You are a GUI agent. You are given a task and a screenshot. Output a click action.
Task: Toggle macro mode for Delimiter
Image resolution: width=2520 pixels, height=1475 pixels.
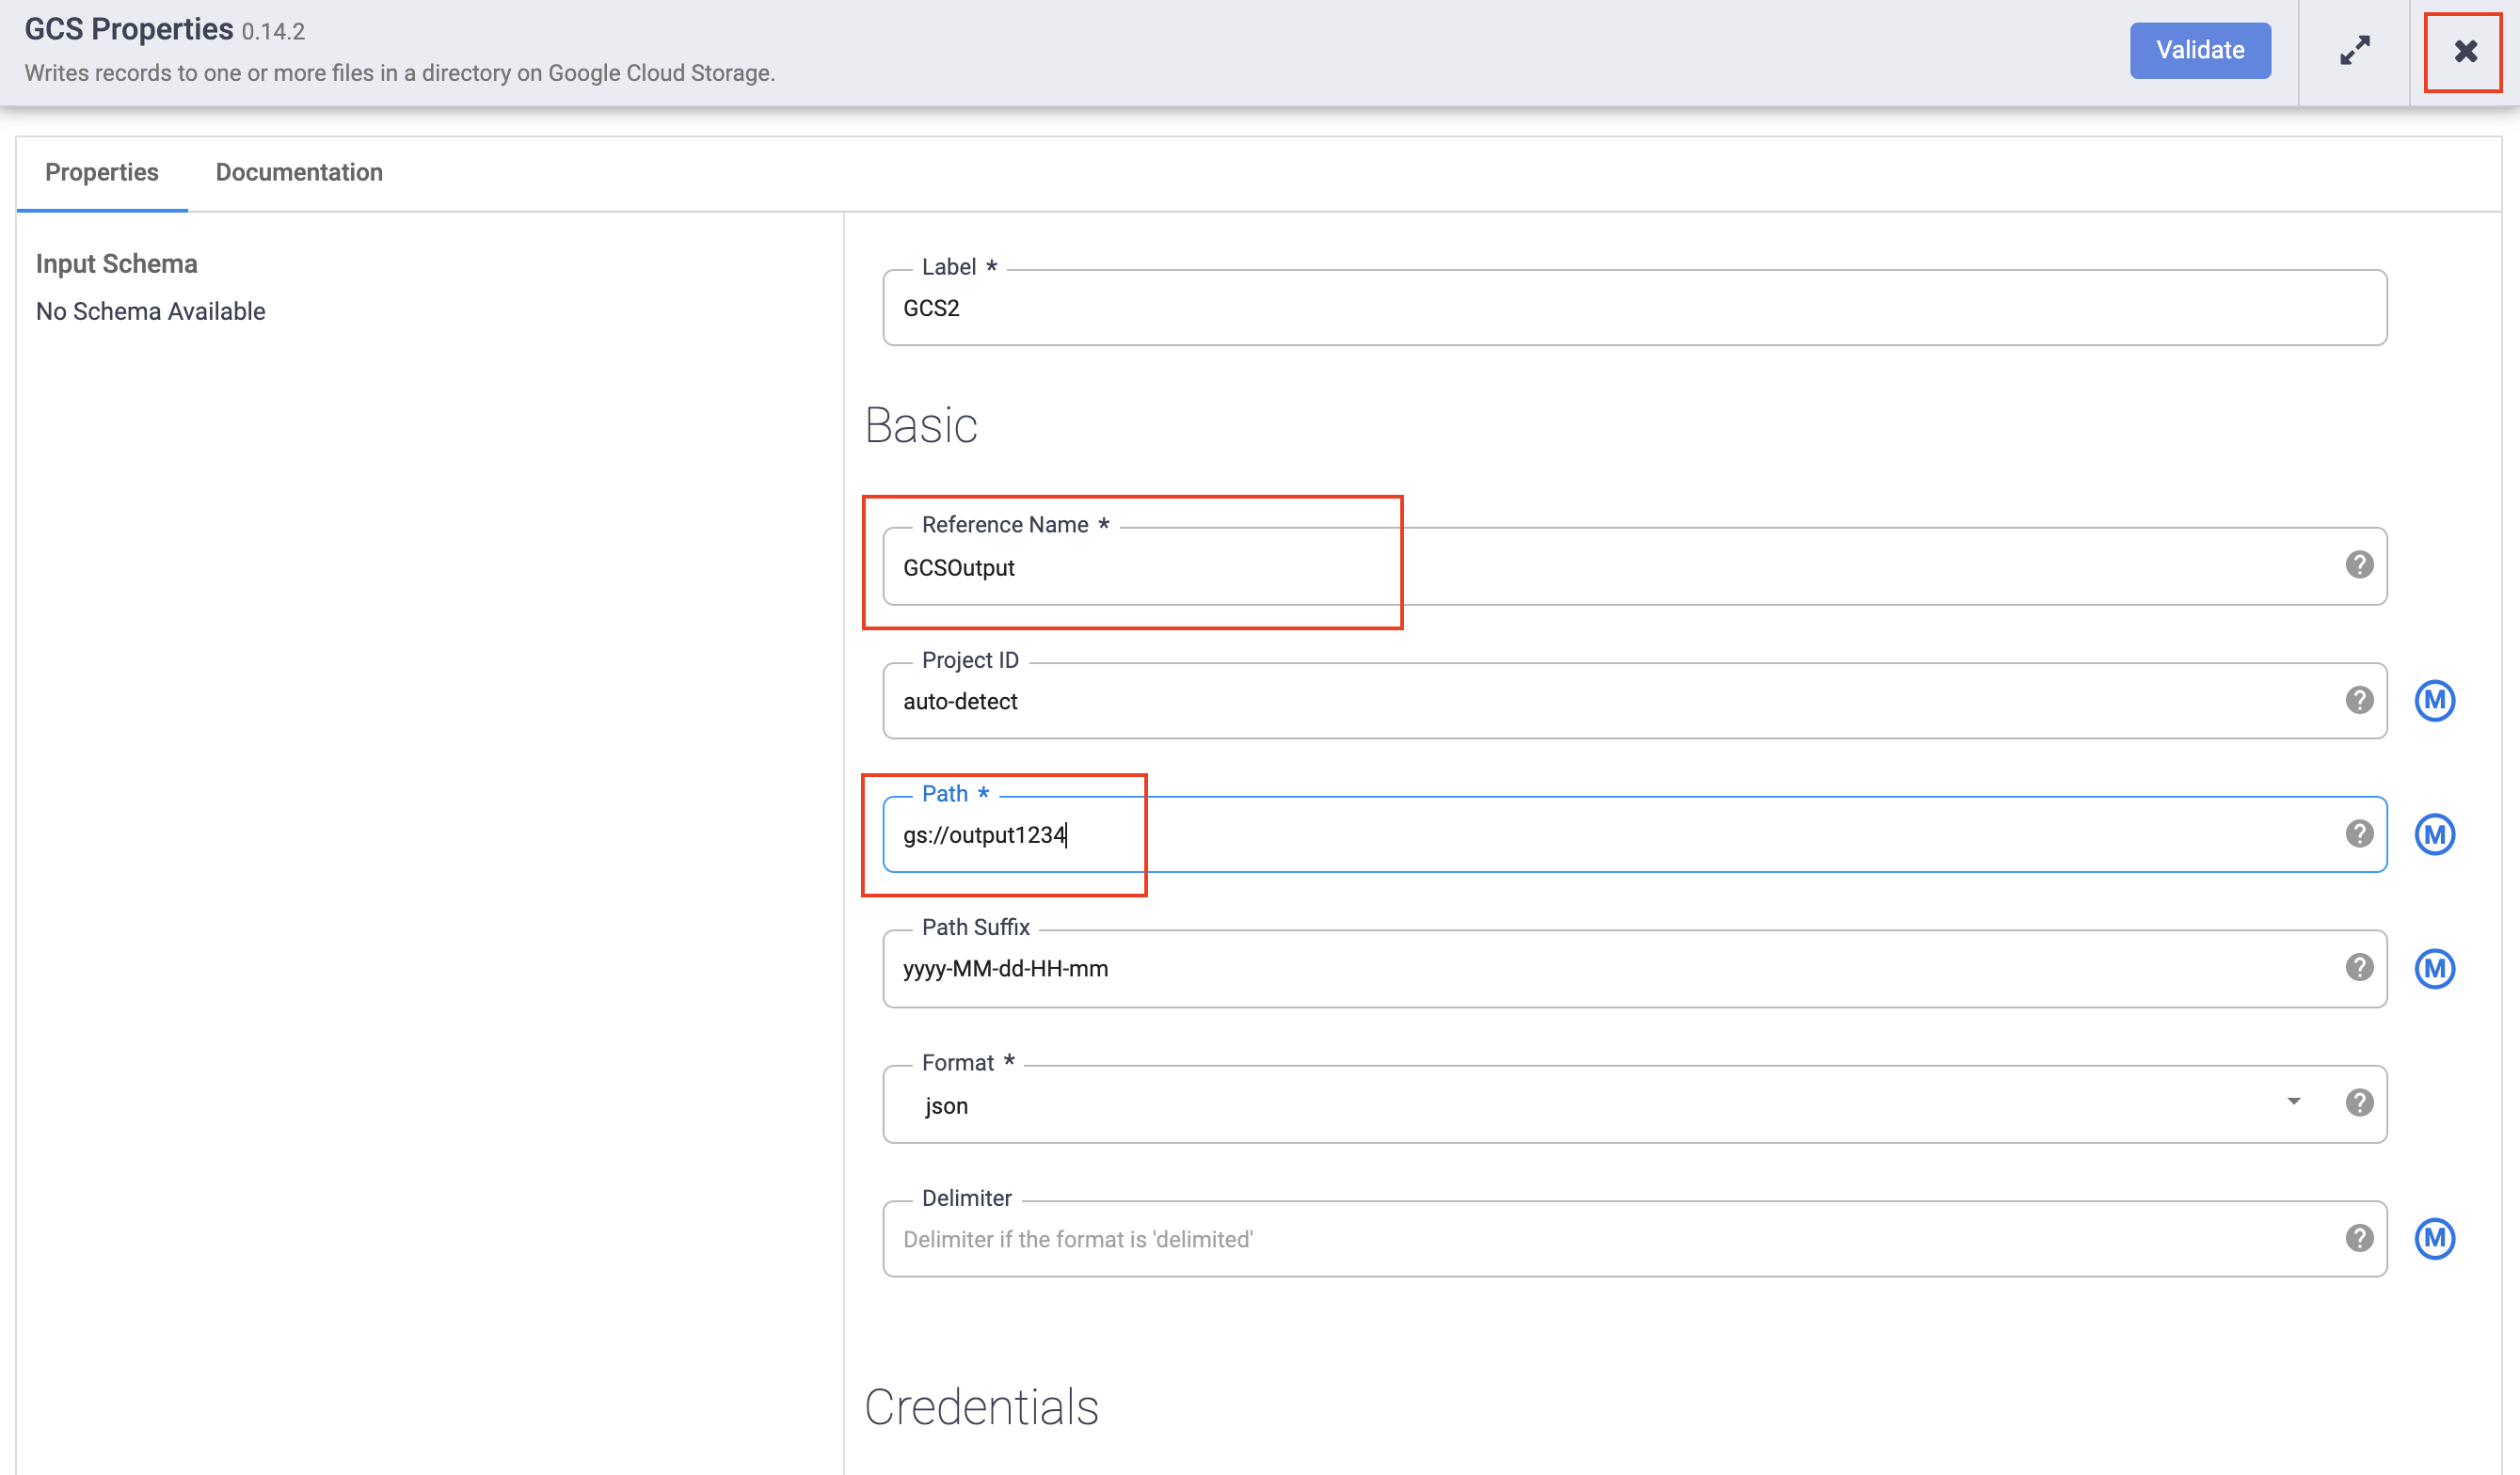(2436, 1238)
